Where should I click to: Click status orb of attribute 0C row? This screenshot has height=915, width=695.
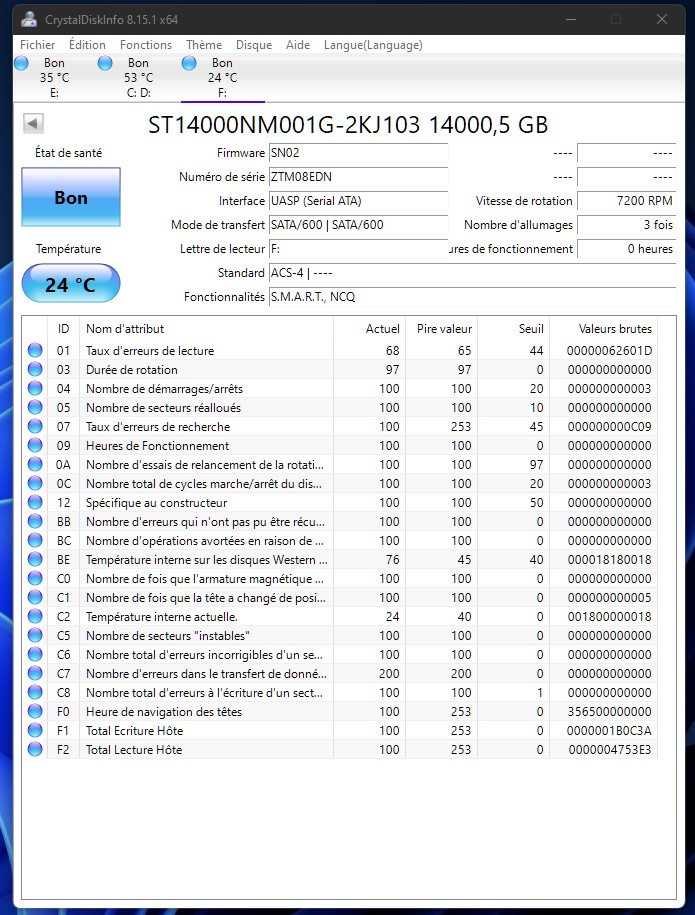[35, 483]
